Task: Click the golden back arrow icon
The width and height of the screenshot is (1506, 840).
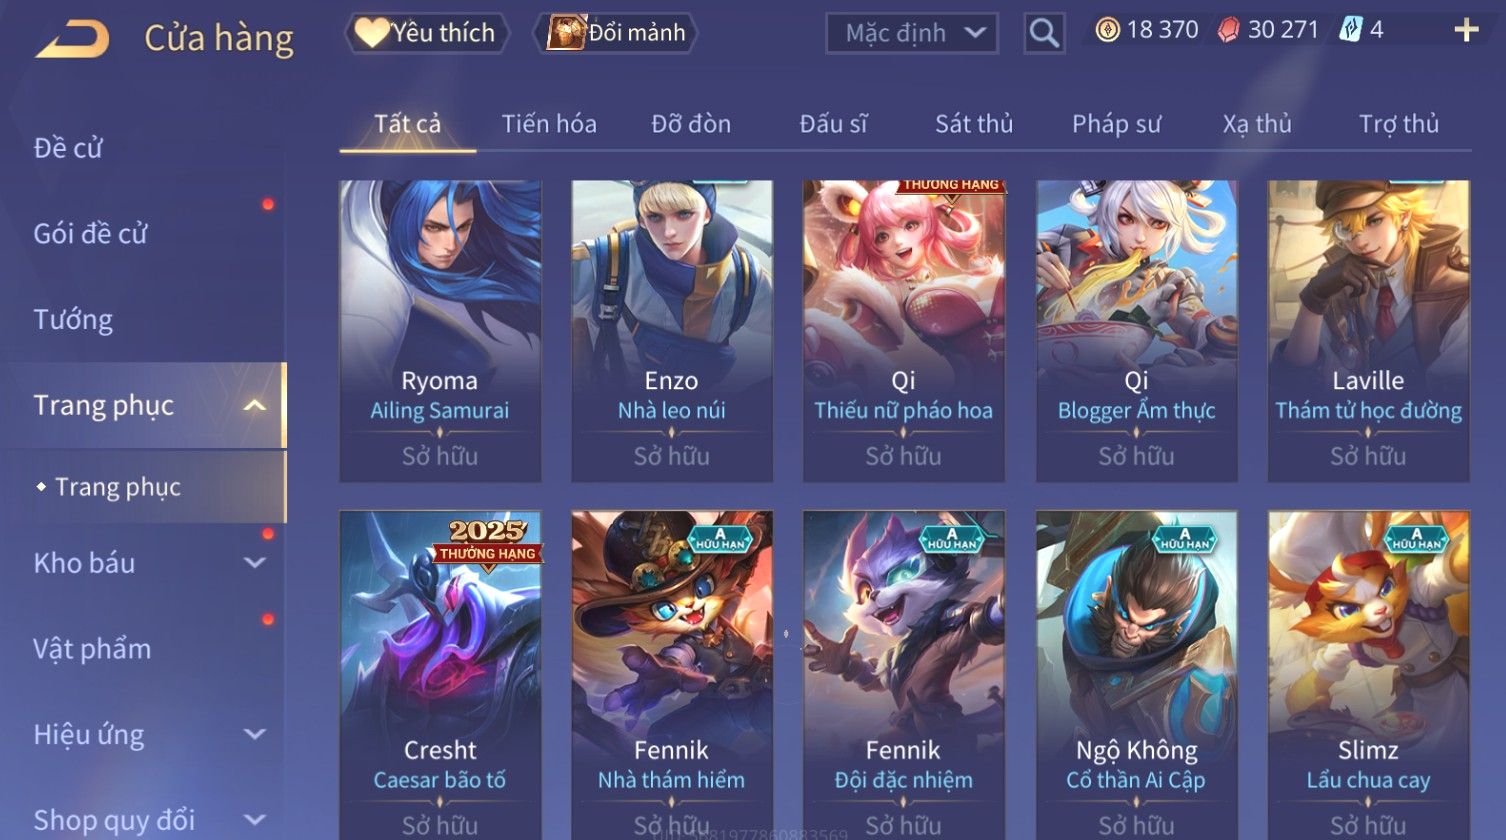Action: pyautogui.click(x=72, y=40)
